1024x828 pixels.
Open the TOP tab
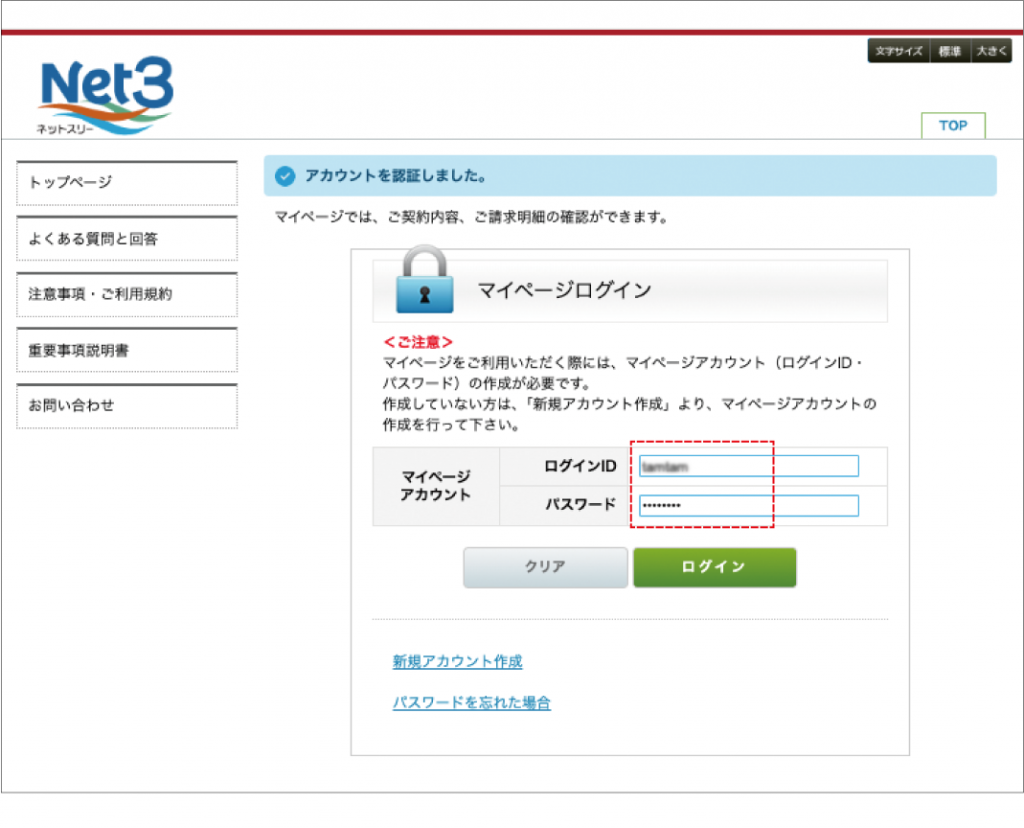(953, 125)
